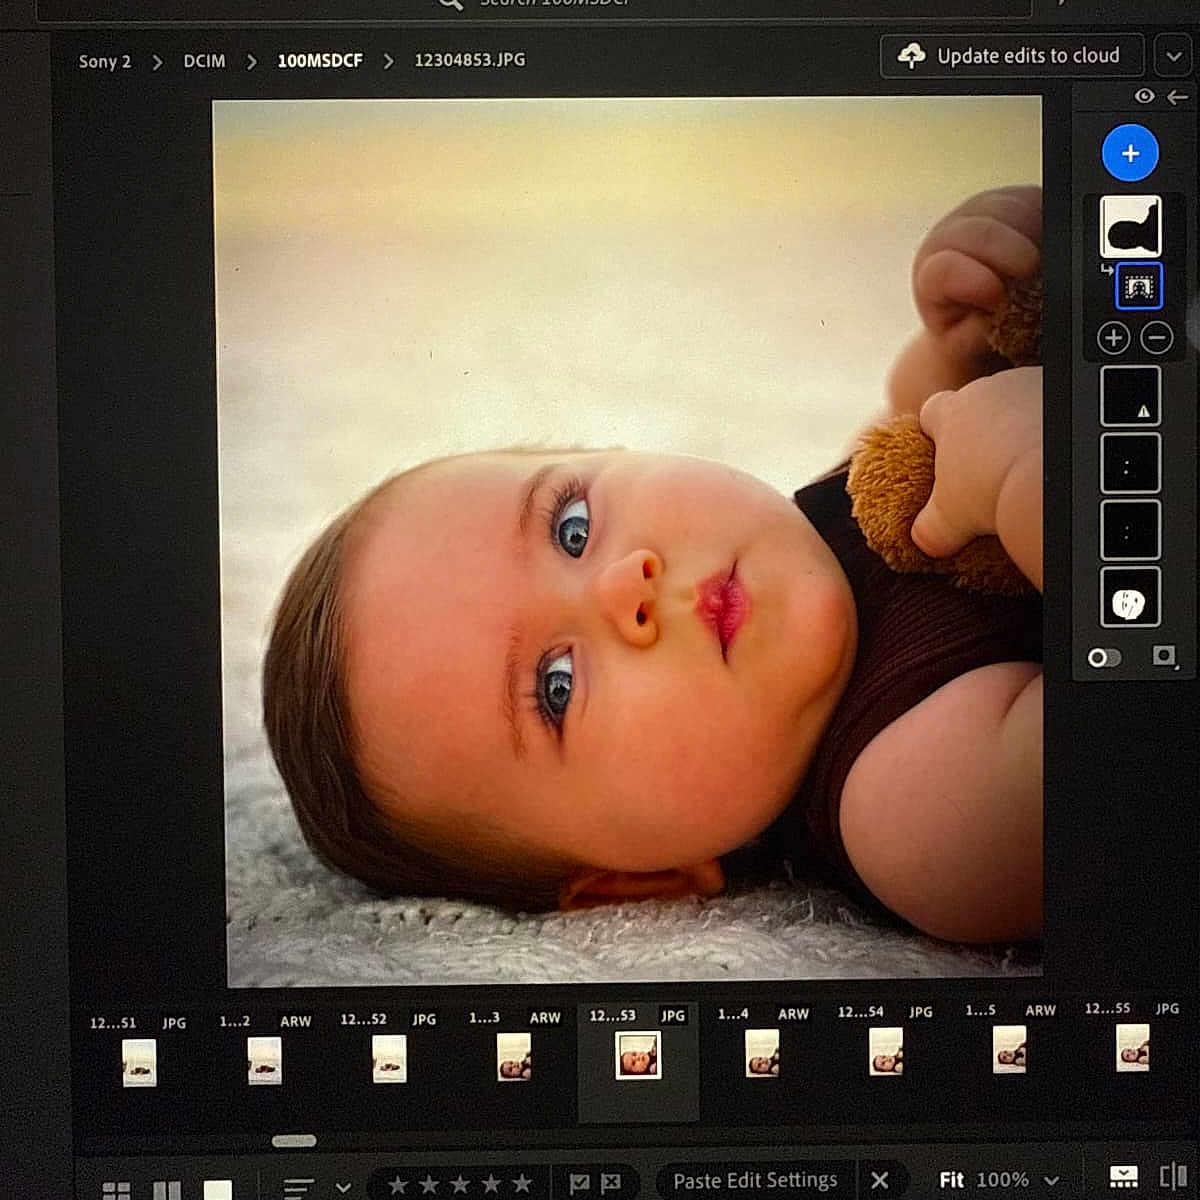This screenshot has height=1200, width=1200.
Task: Click the cloud upload icon
Action: (x=911, y=56)
